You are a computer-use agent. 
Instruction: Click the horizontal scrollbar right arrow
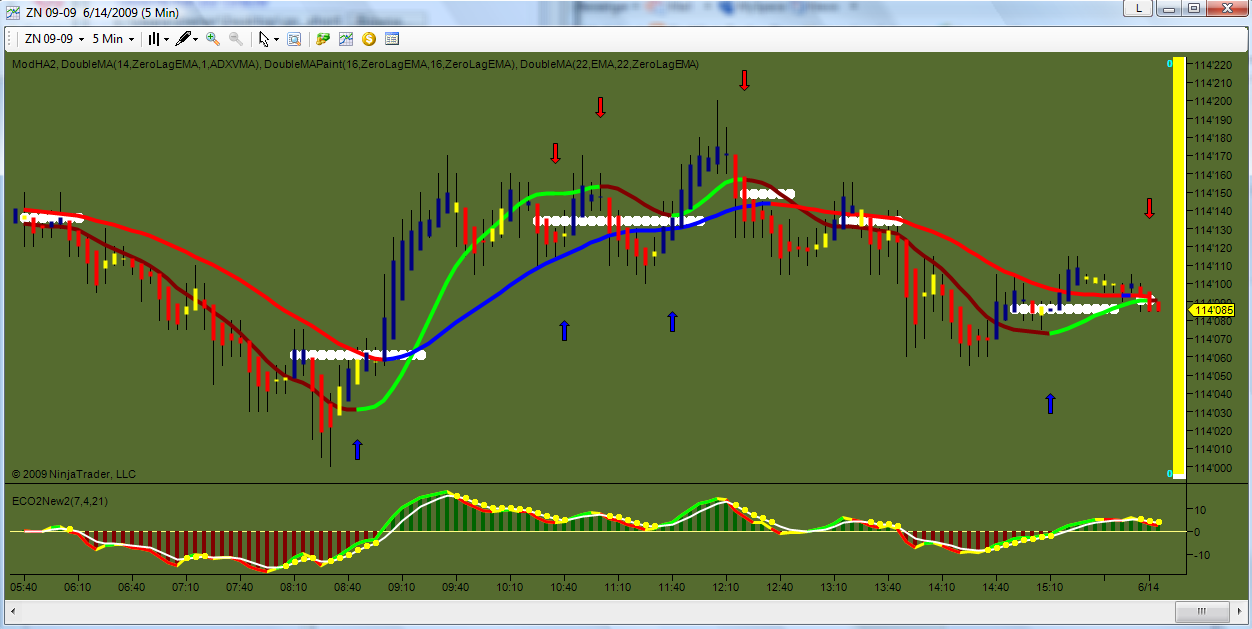pyautogui.click(x=1238, y=611)
